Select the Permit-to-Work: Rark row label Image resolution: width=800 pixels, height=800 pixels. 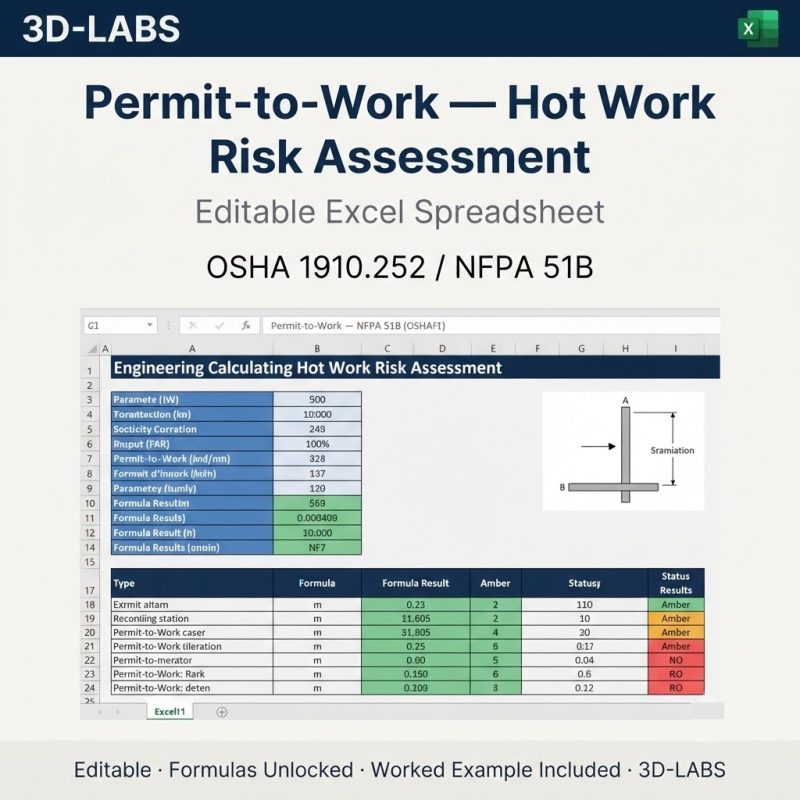coord(192,673)
